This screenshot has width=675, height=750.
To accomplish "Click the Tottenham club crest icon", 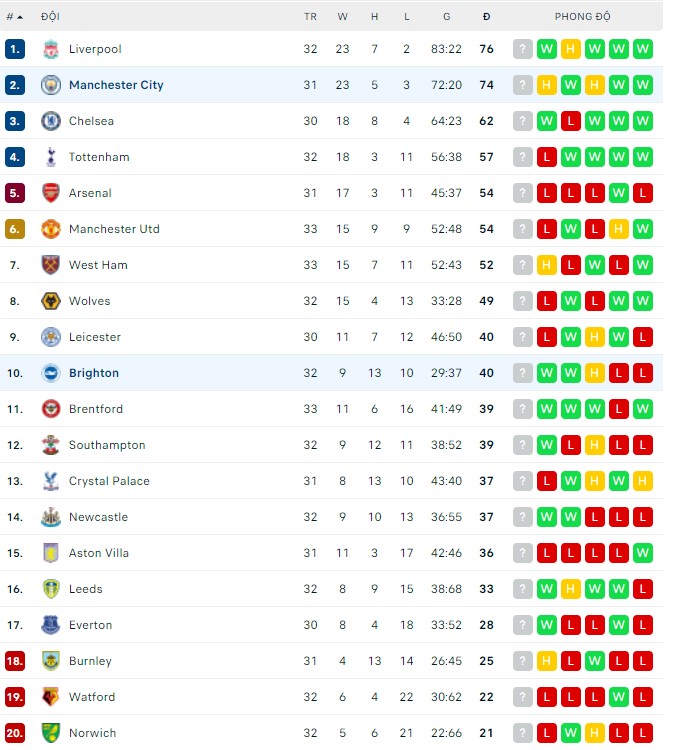I will tap(50, 157).
